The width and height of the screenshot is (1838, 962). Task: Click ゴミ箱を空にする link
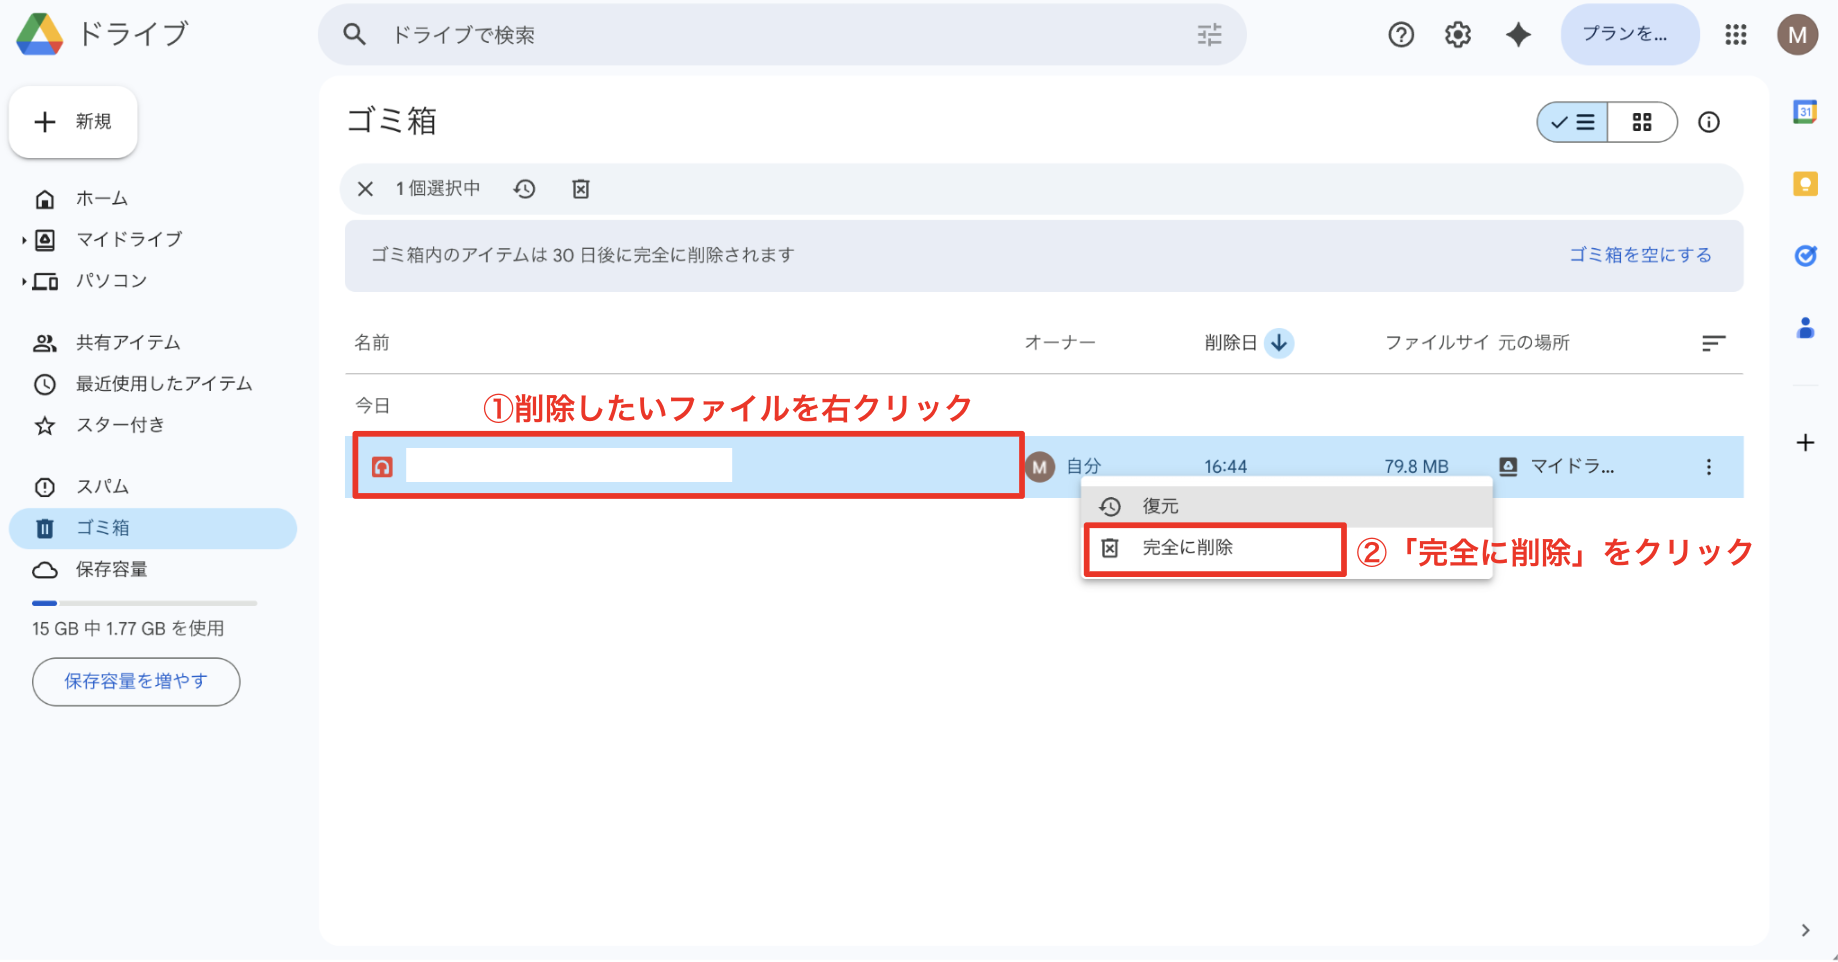coord(1640,255)
